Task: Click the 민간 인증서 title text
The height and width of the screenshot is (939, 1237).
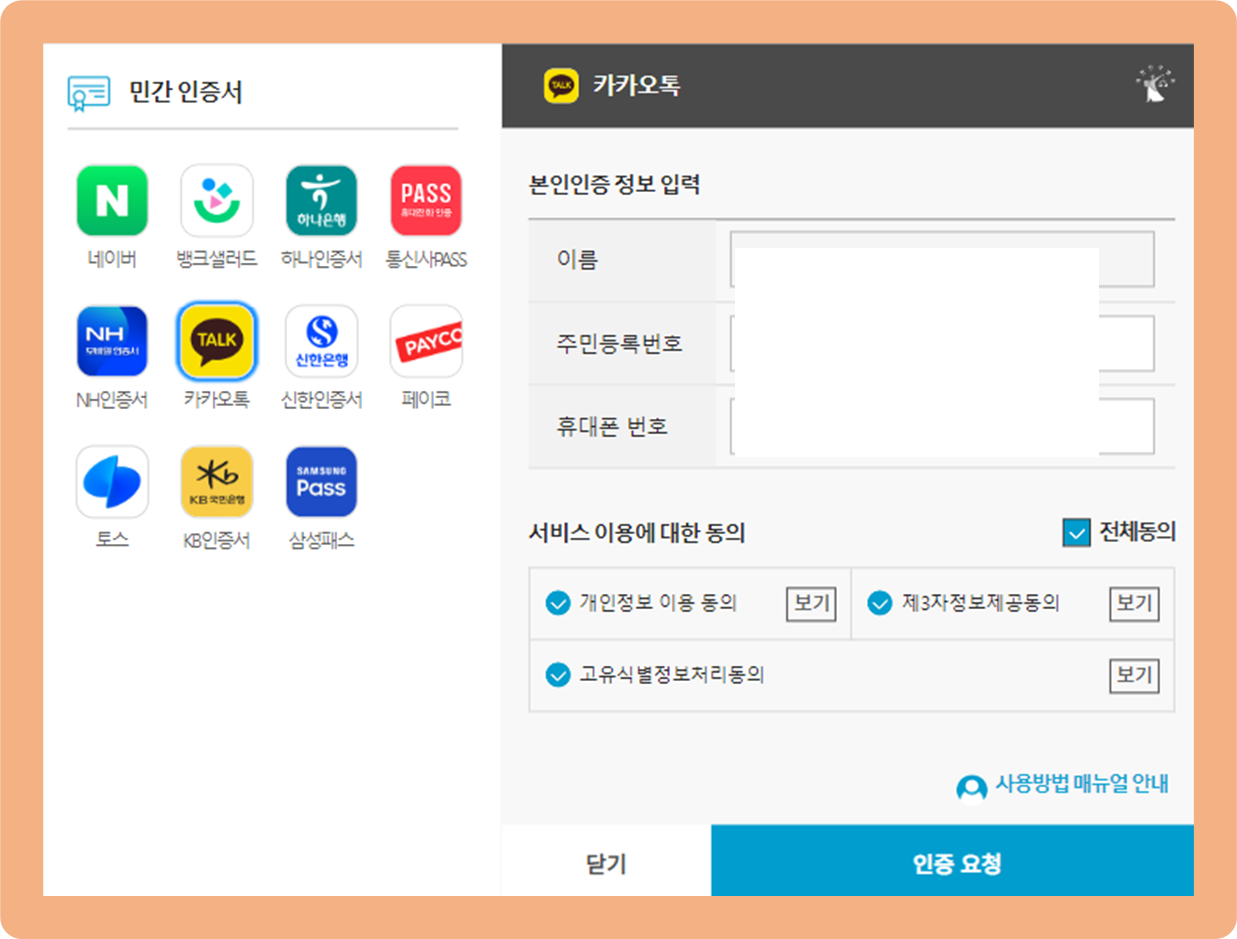Action: click(x=186, y=92)
